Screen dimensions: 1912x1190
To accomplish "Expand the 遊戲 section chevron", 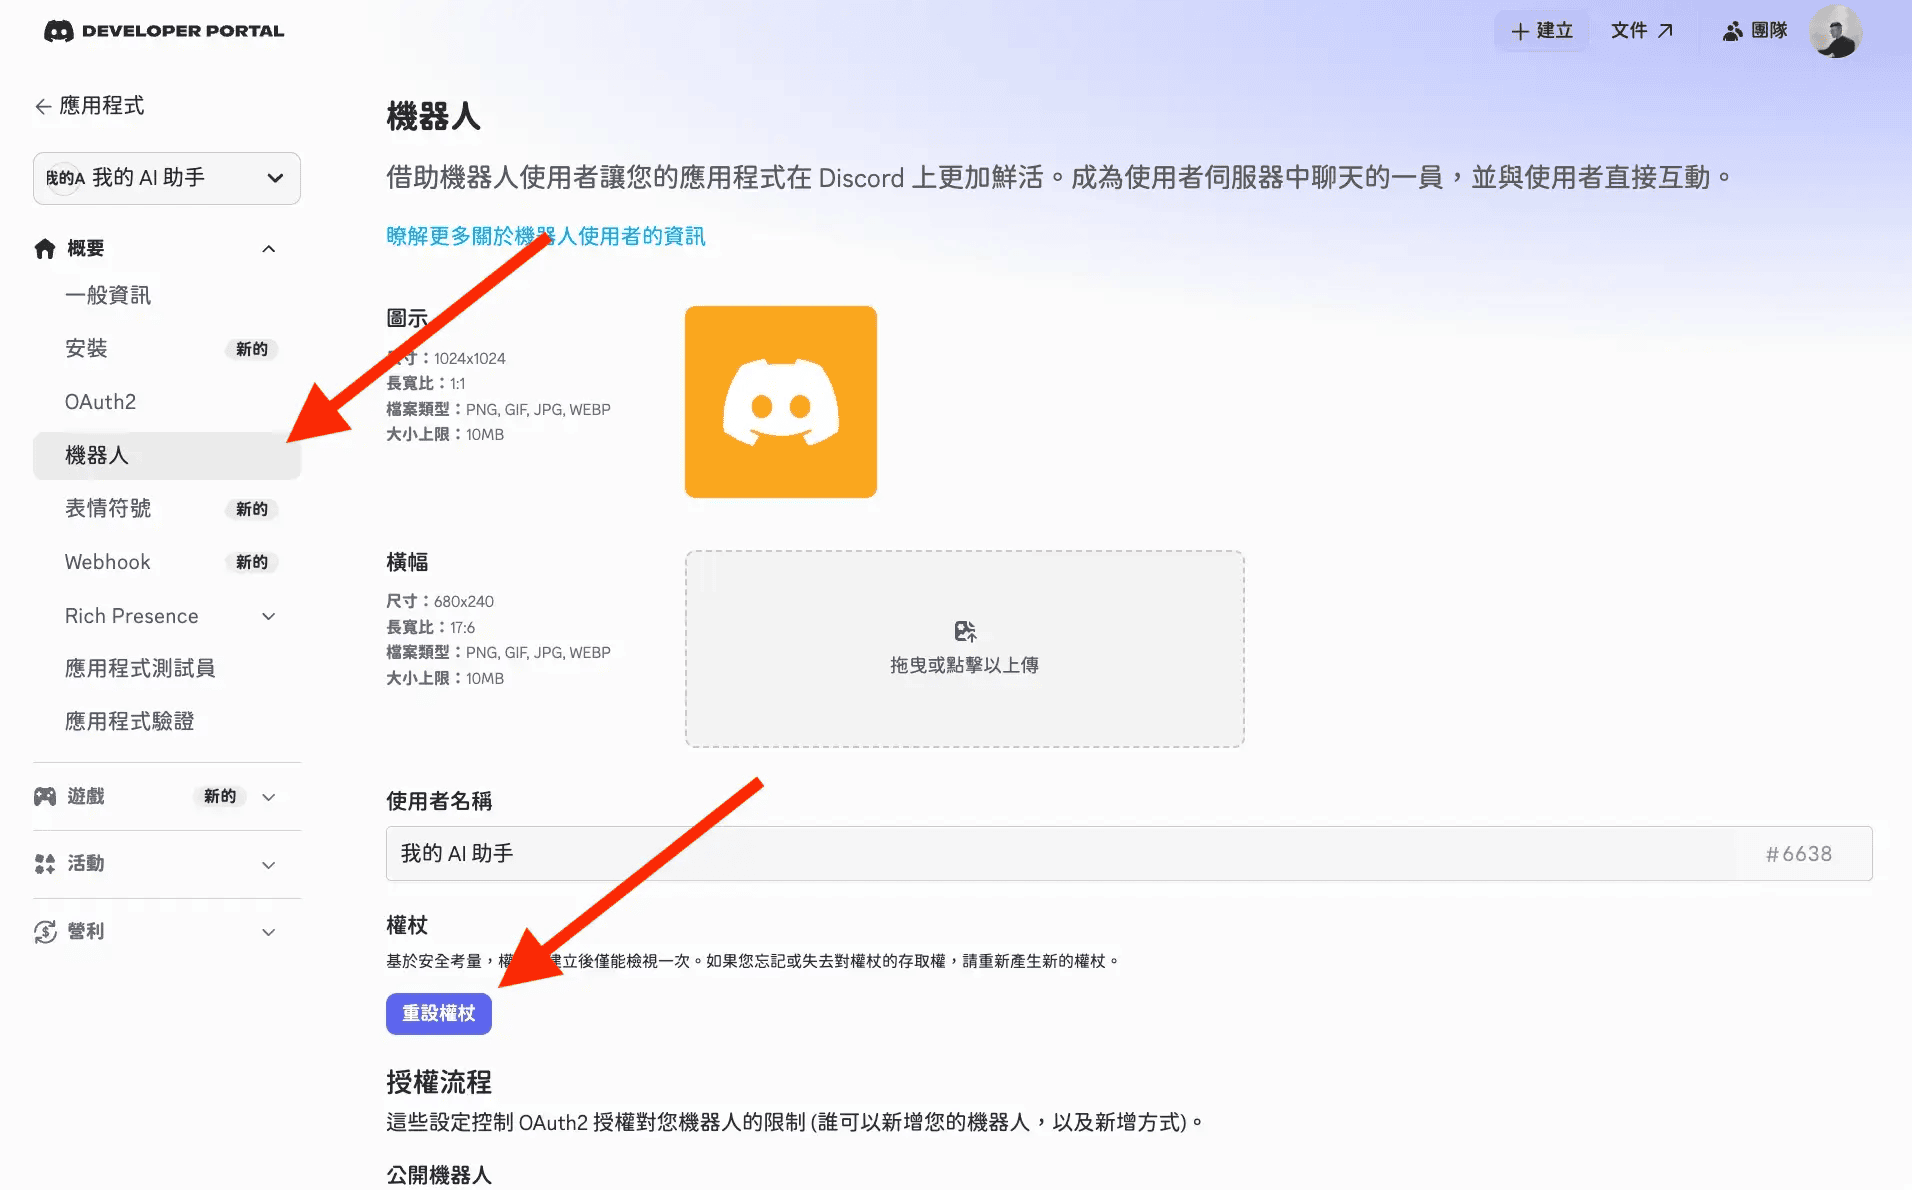I will pos(269,797).
